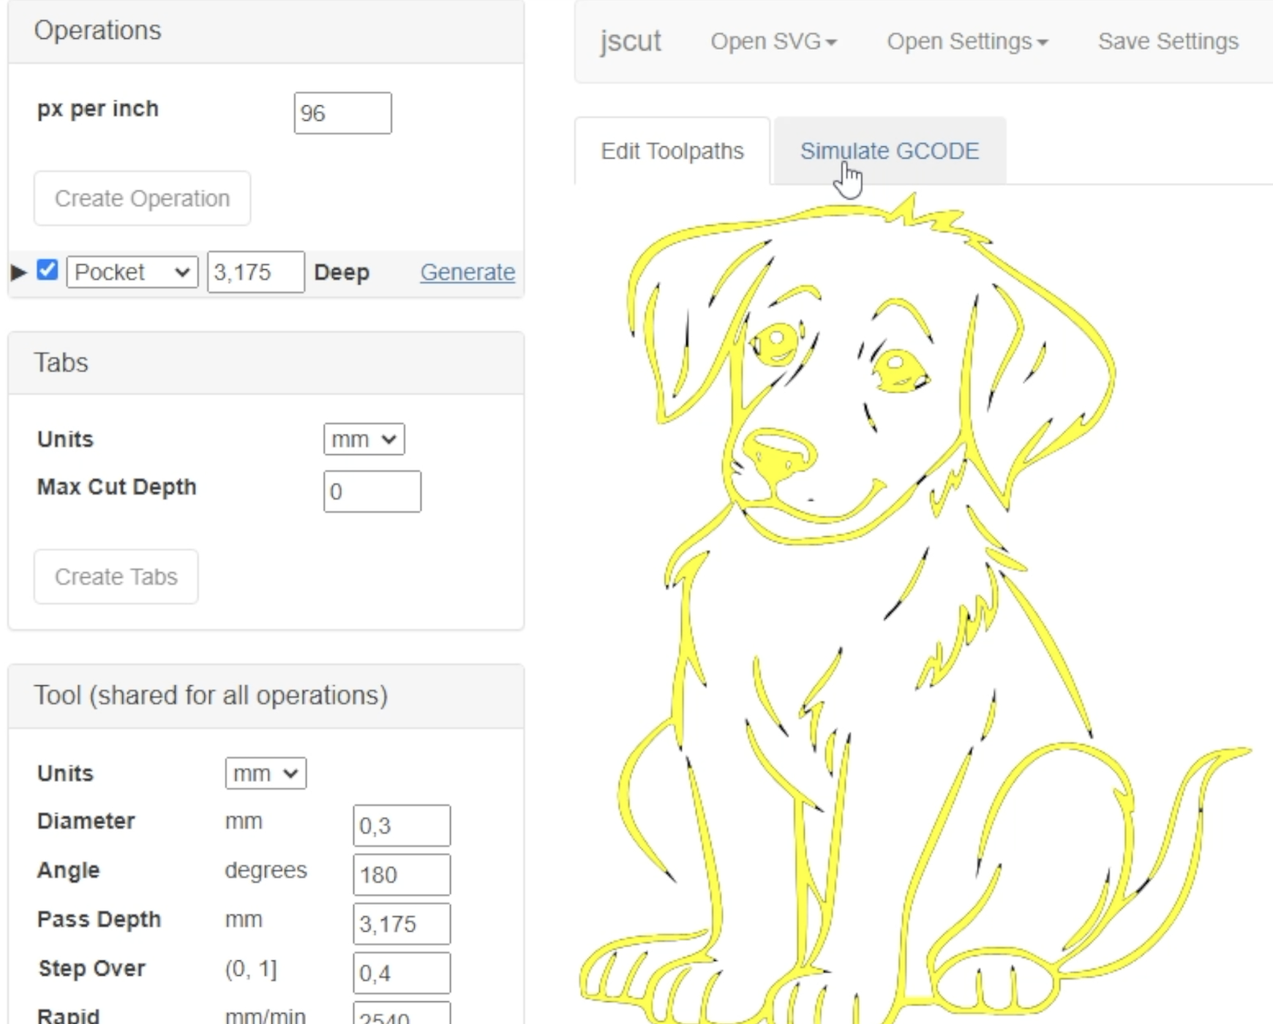Open the Pocket operation type dropdown

(132, 272)
